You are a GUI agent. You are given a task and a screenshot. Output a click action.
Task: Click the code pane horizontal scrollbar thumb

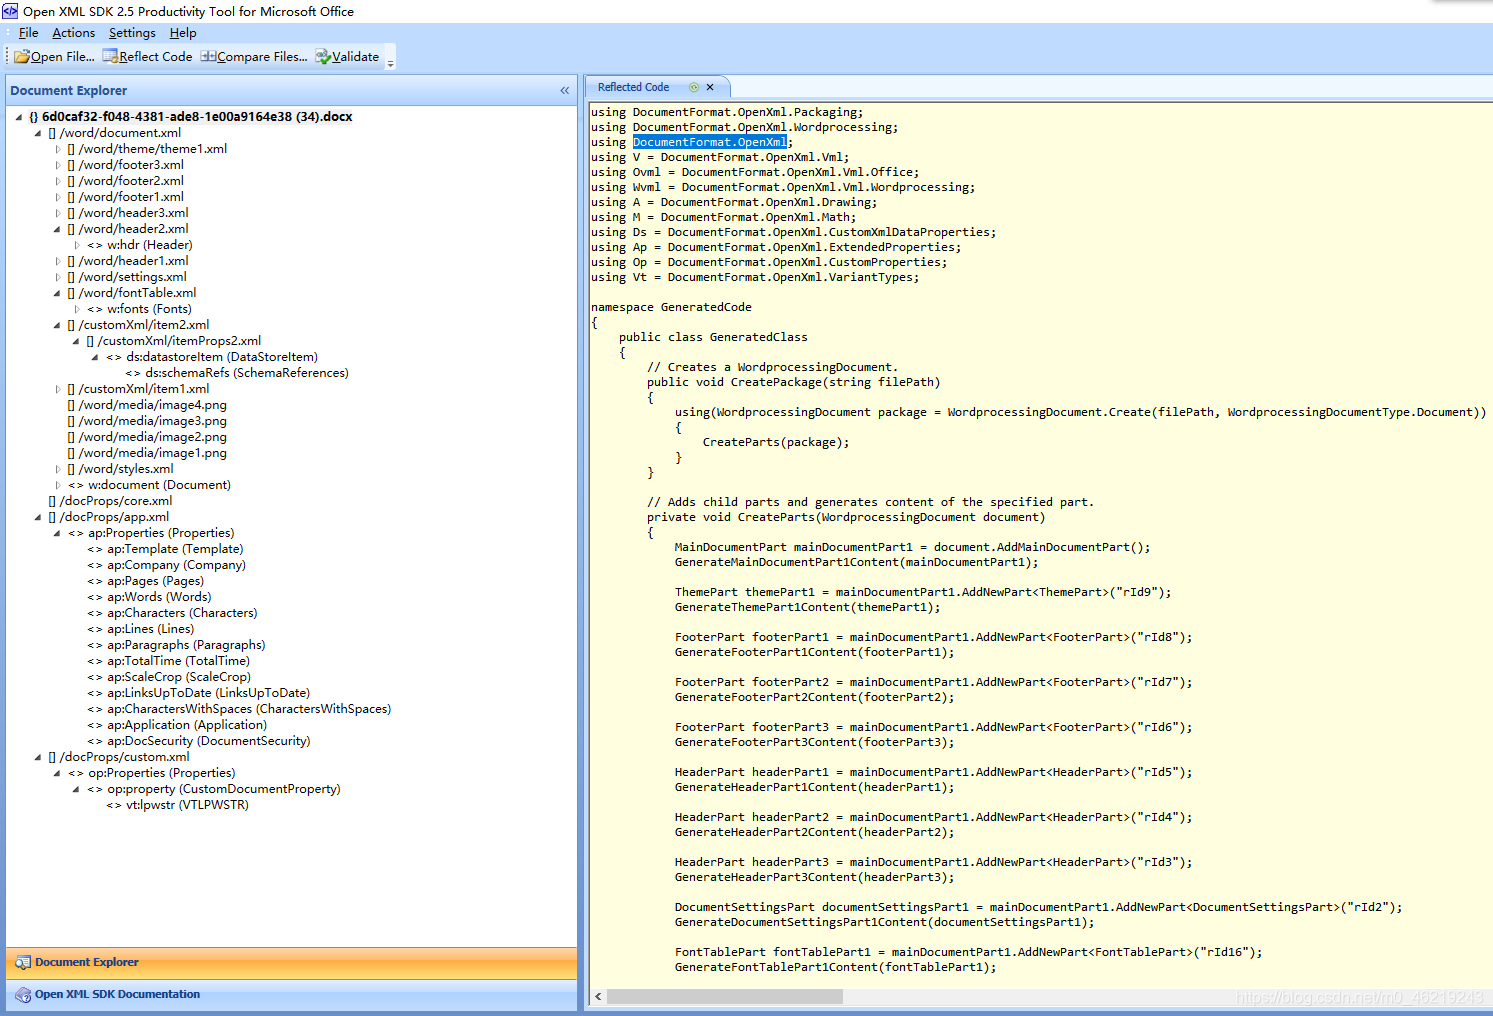point(725,997)
